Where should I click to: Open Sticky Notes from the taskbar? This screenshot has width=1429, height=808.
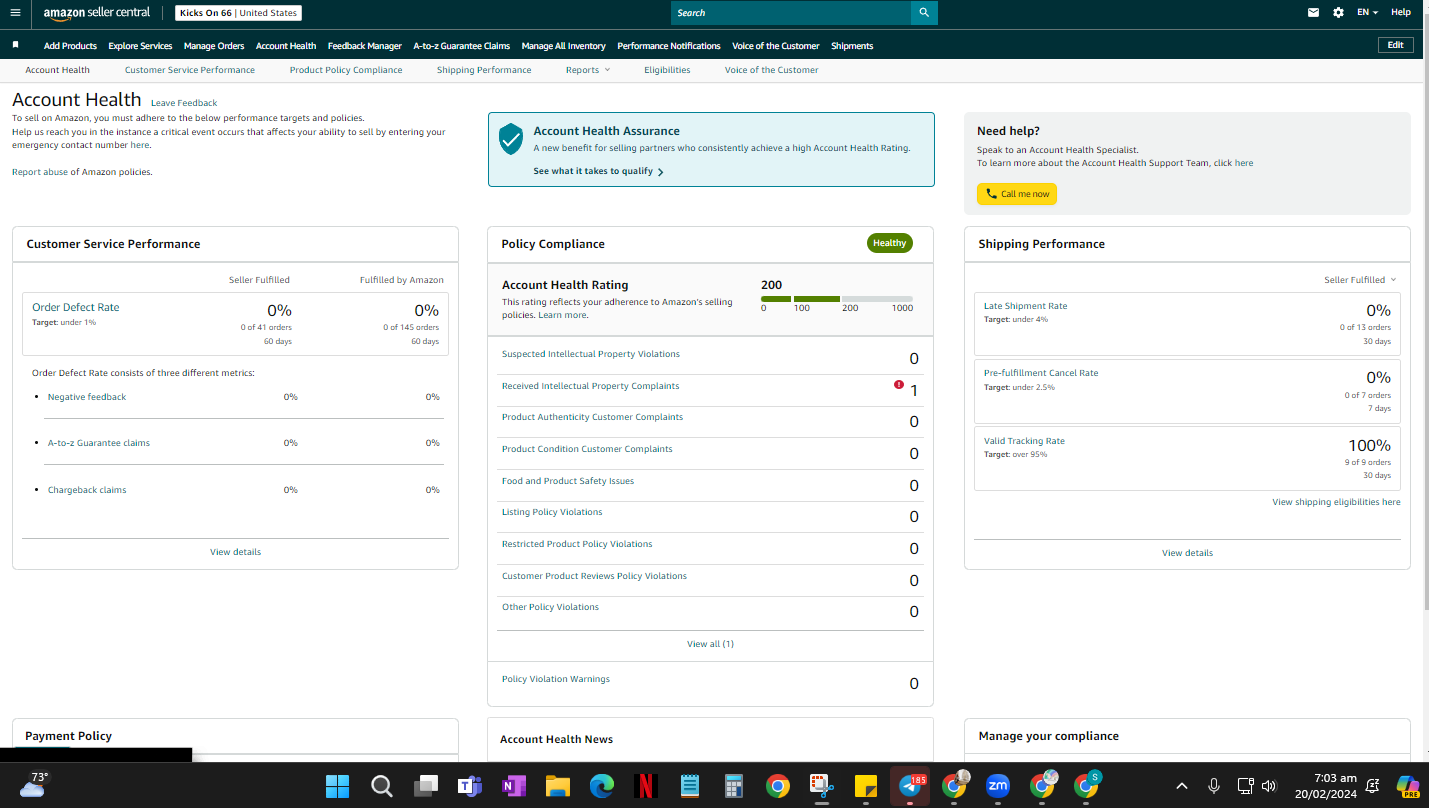[x=865, y=786]
